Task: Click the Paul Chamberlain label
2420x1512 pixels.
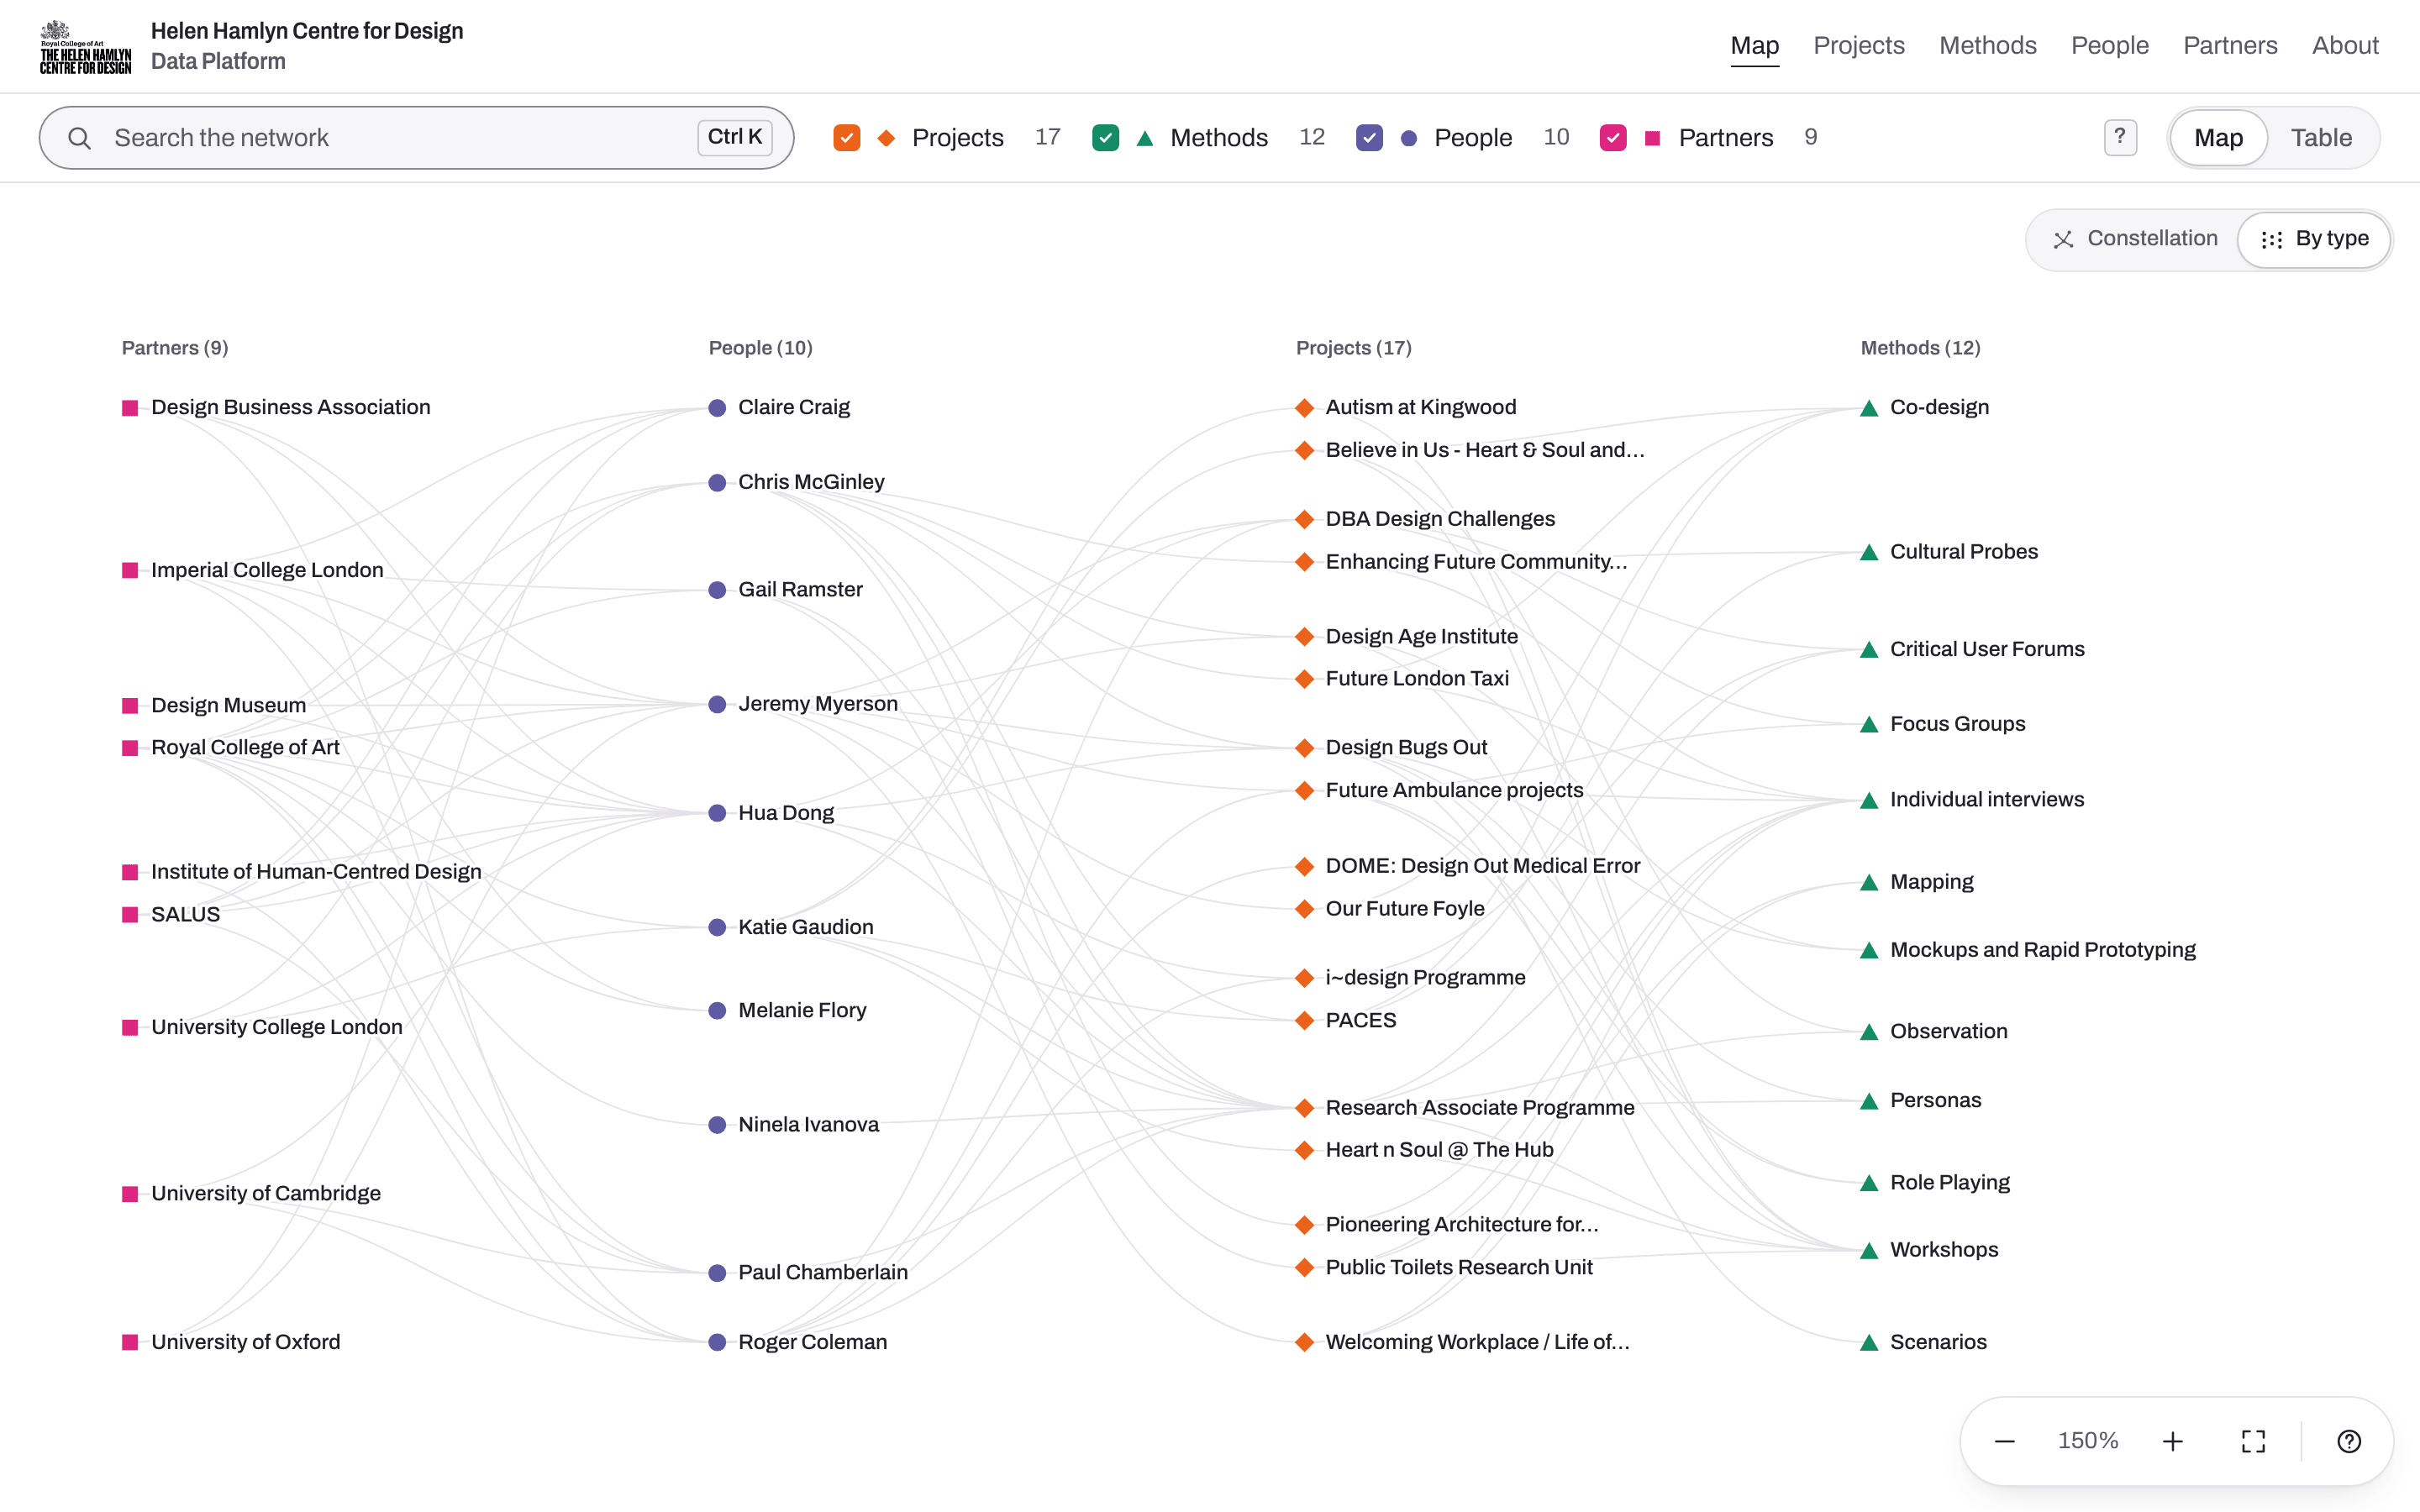Action: point(822,1273)
